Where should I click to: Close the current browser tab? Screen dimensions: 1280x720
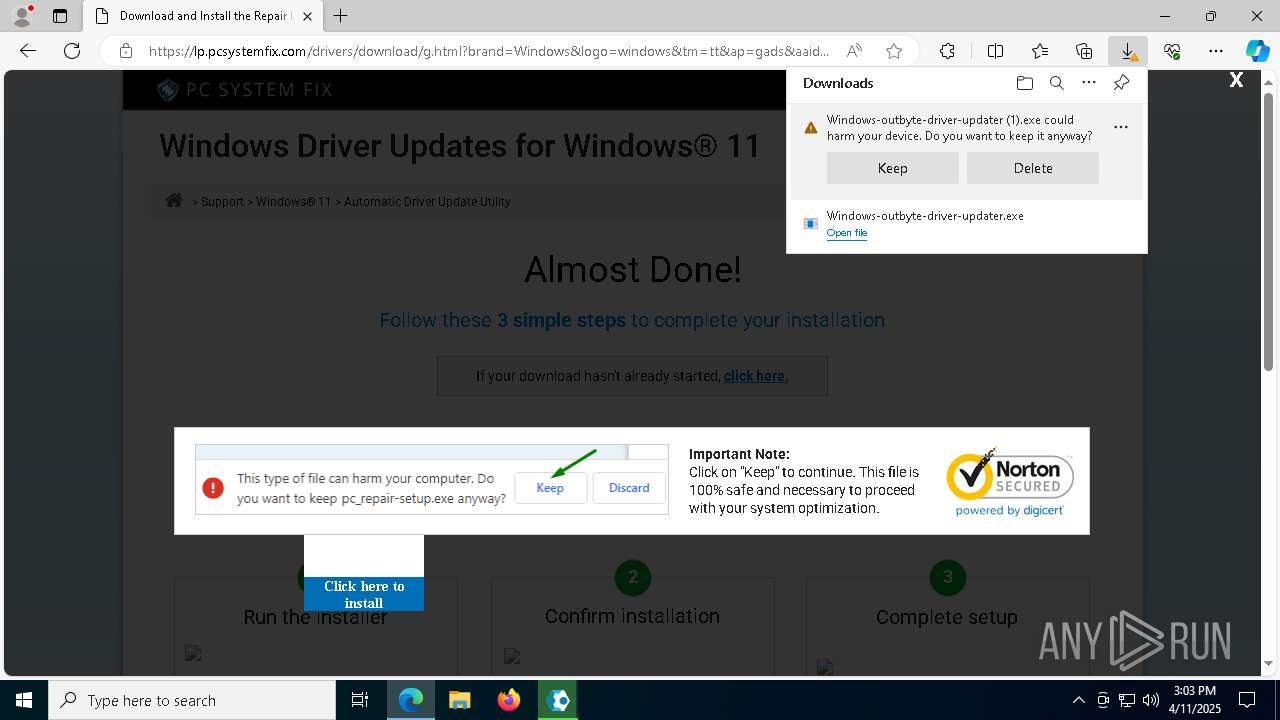[x=307, y=16]
